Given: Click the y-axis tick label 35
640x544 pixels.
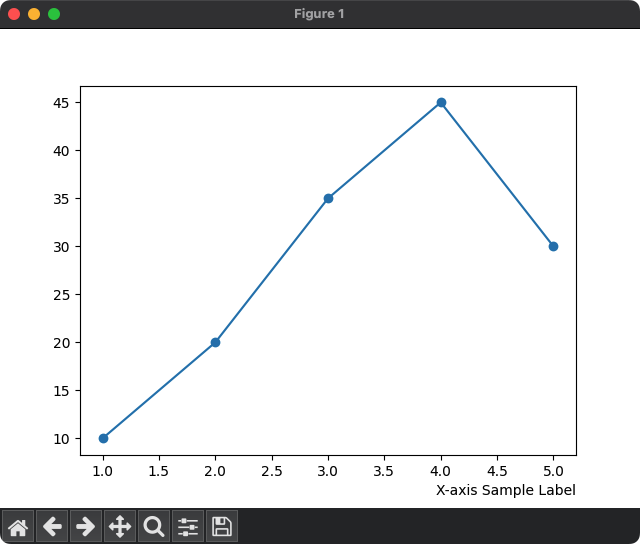Looking at the screenshot, I should coord(61,199).
